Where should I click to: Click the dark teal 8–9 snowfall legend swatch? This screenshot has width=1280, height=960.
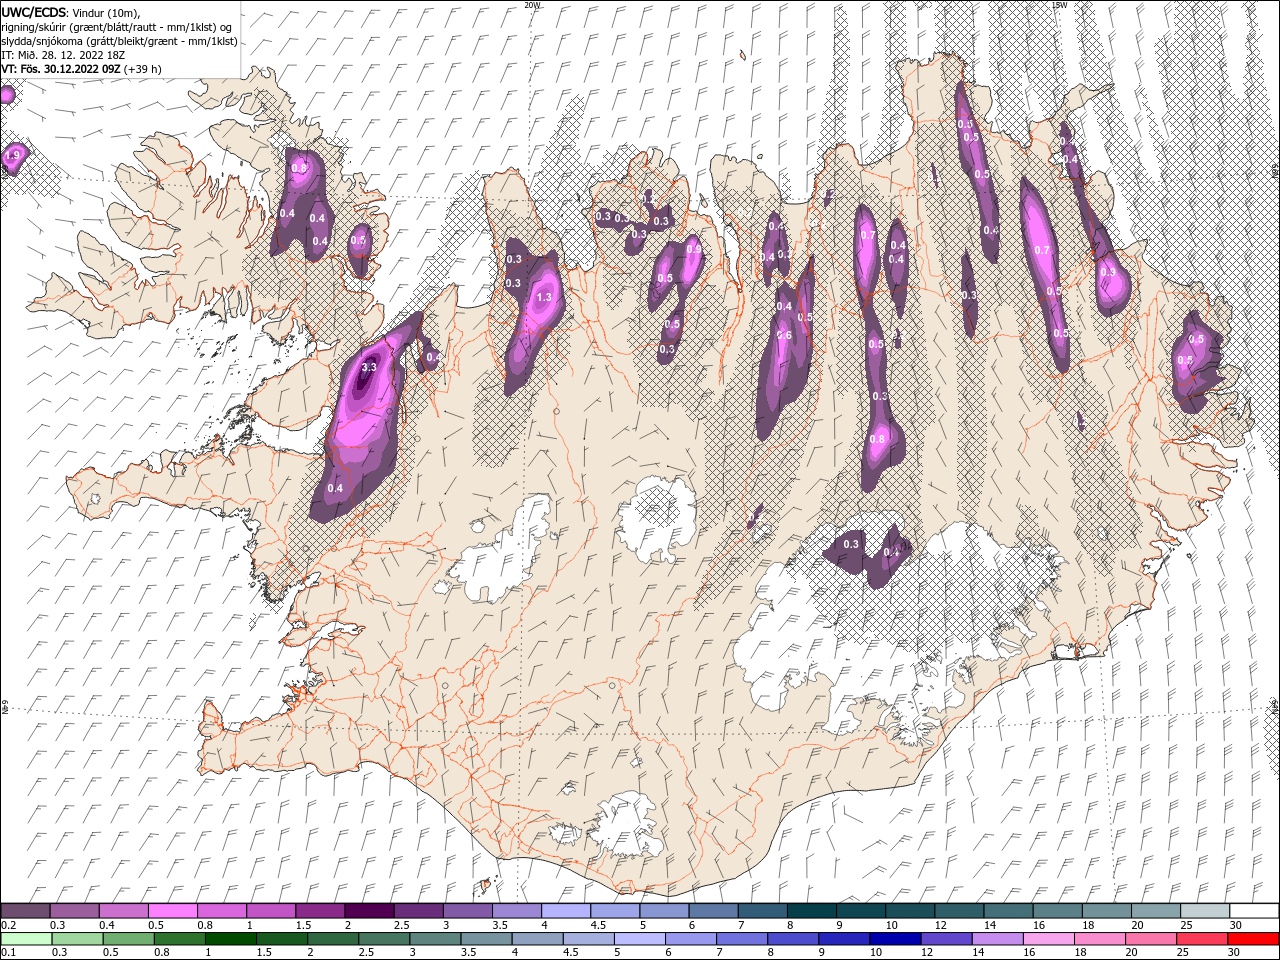[x=811, y=911]
